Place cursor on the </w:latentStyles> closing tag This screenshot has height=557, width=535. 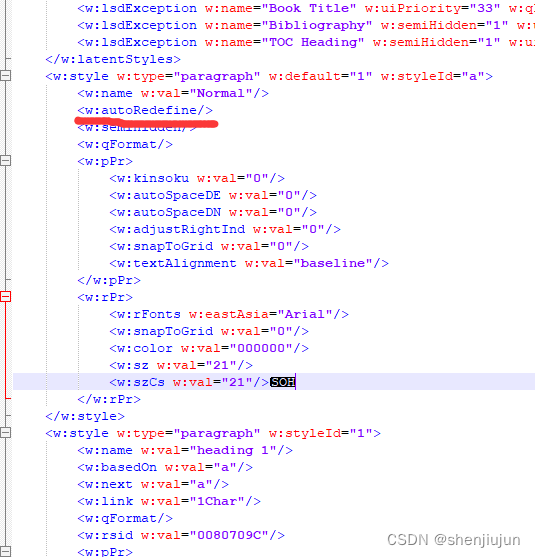113,59
